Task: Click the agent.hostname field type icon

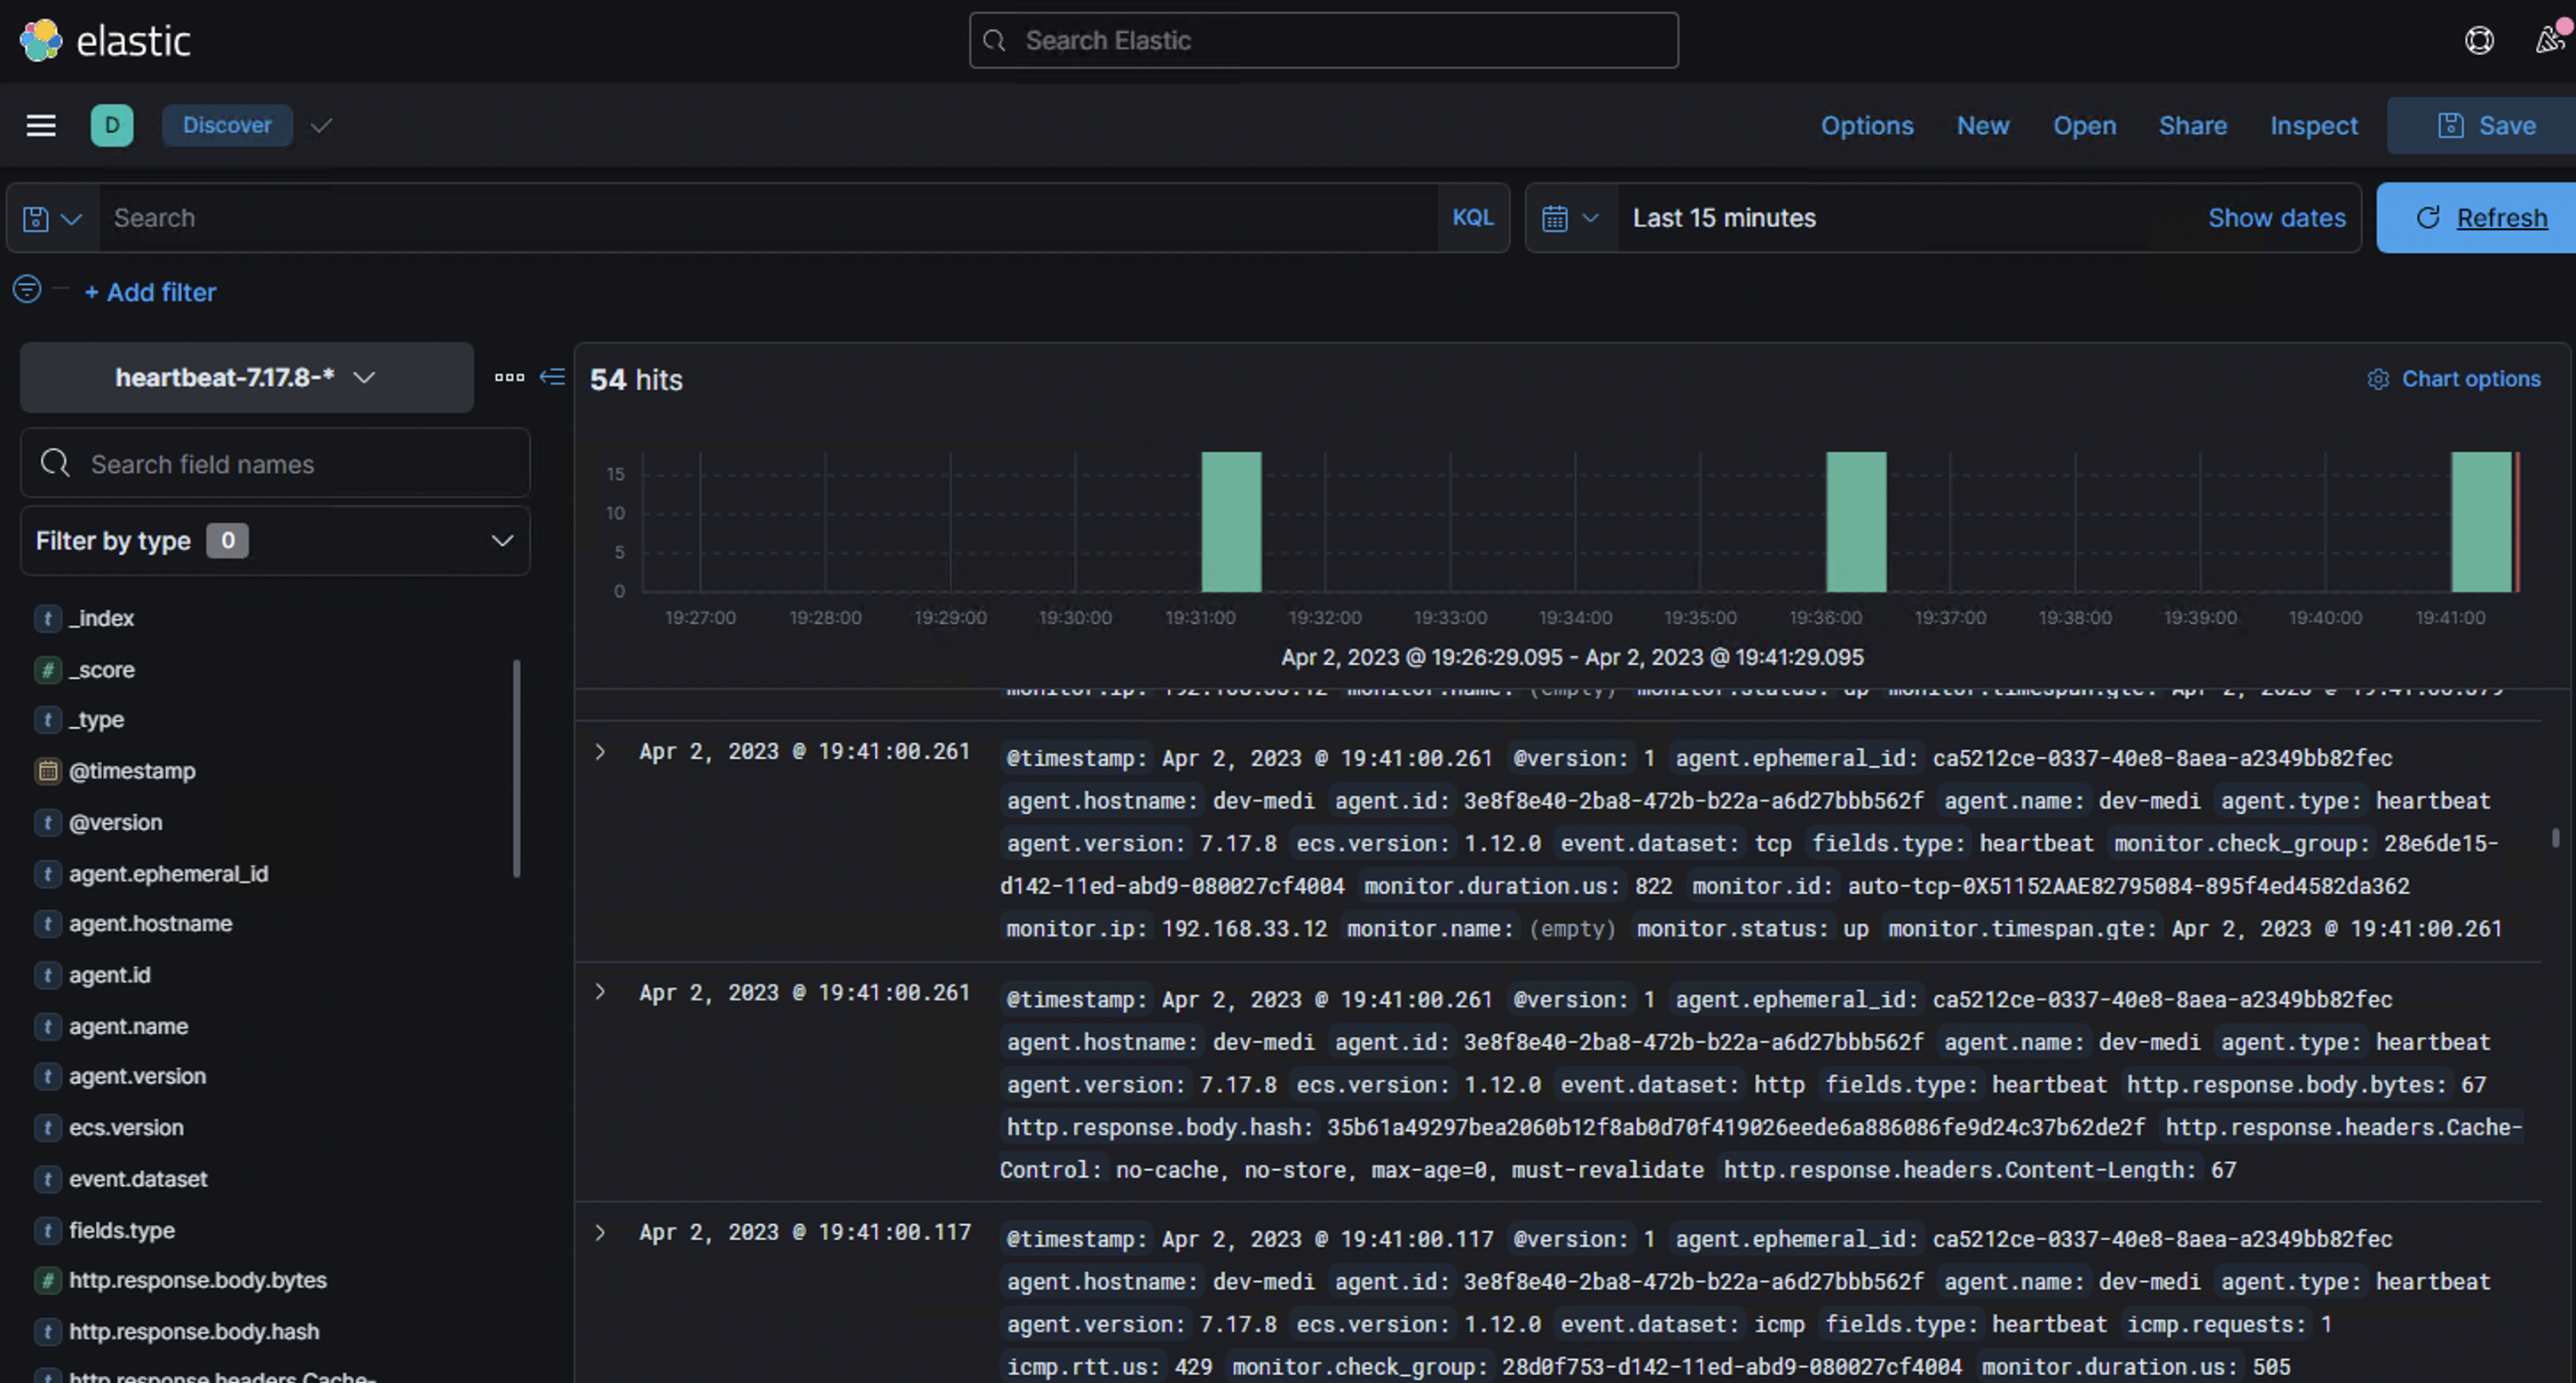Action: (x=47, y=924)
